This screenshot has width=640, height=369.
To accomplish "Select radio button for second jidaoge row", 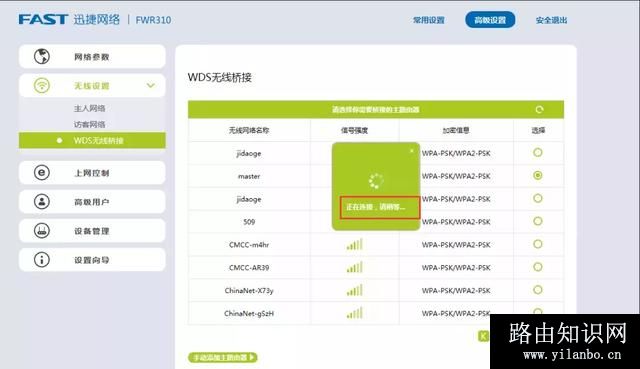I will [538, 198].
